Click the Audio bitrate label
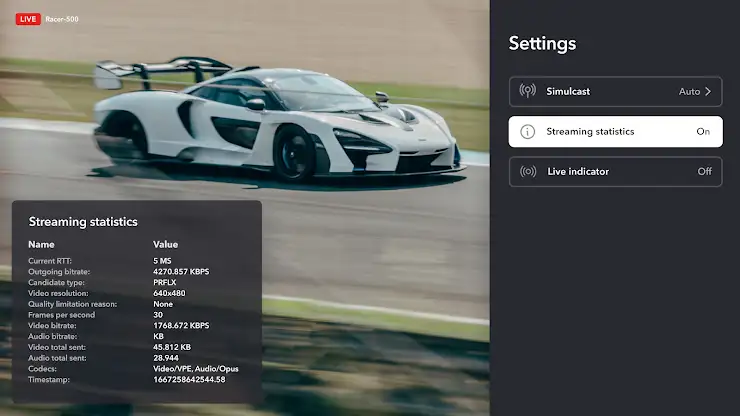Viewport: 740px width, 416px height. point(52,336)
